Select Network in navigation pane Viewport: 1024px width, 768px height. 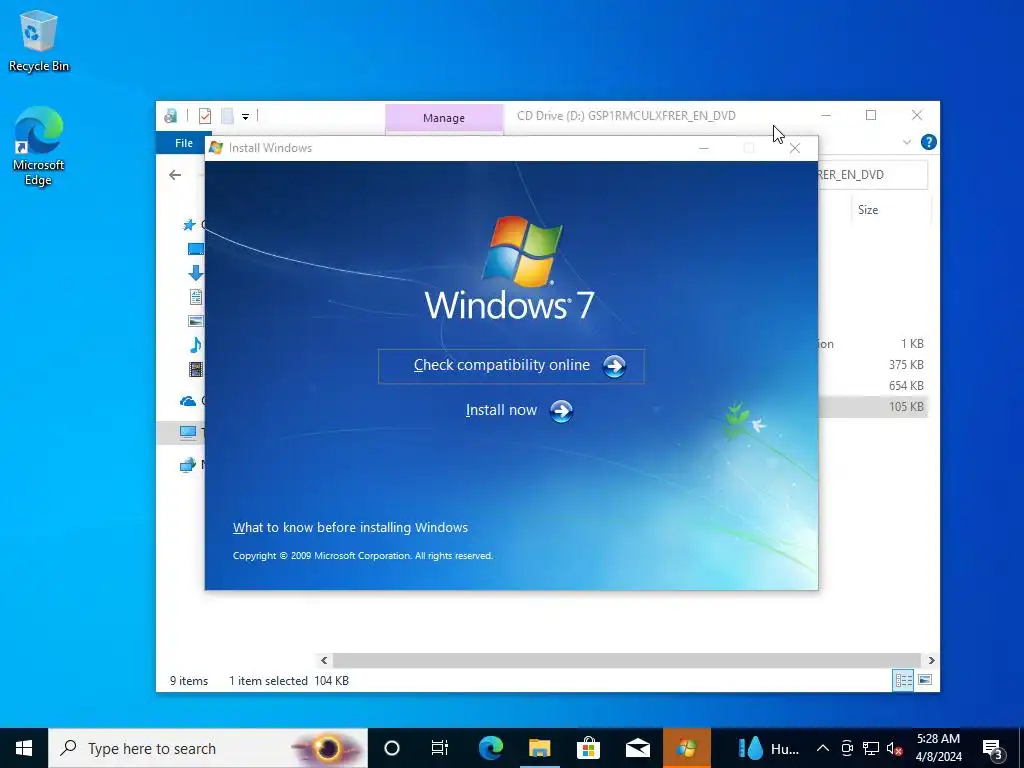click(188, 465)
